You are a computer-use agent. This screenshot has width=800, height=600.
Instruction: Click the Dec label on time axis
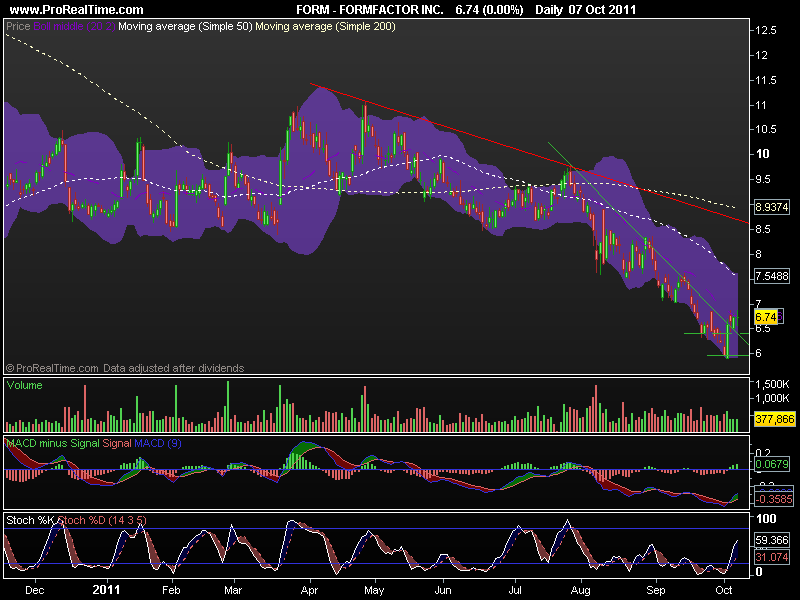(x=35, y=590)
